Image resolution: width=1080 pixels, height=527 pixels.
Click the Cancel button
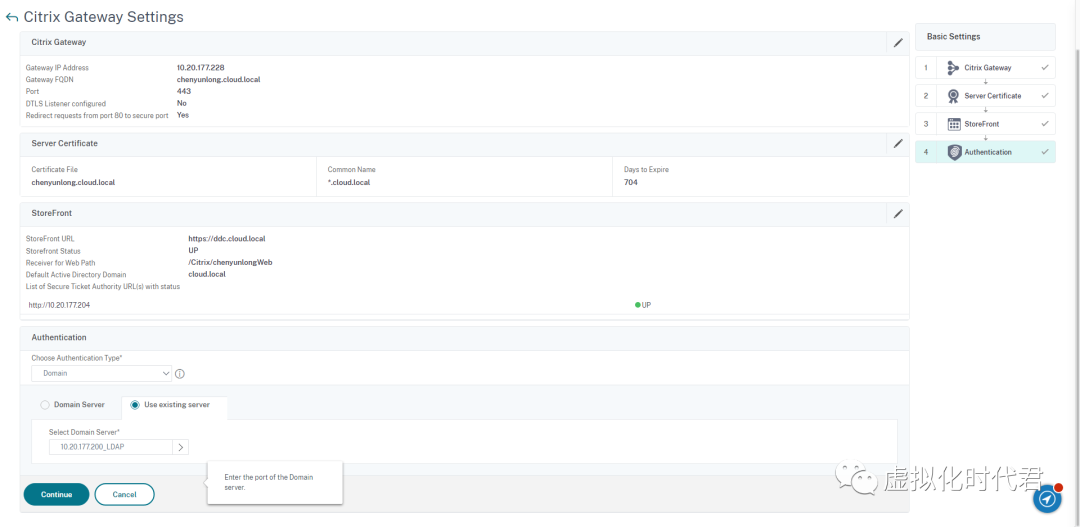click(124, 495)
